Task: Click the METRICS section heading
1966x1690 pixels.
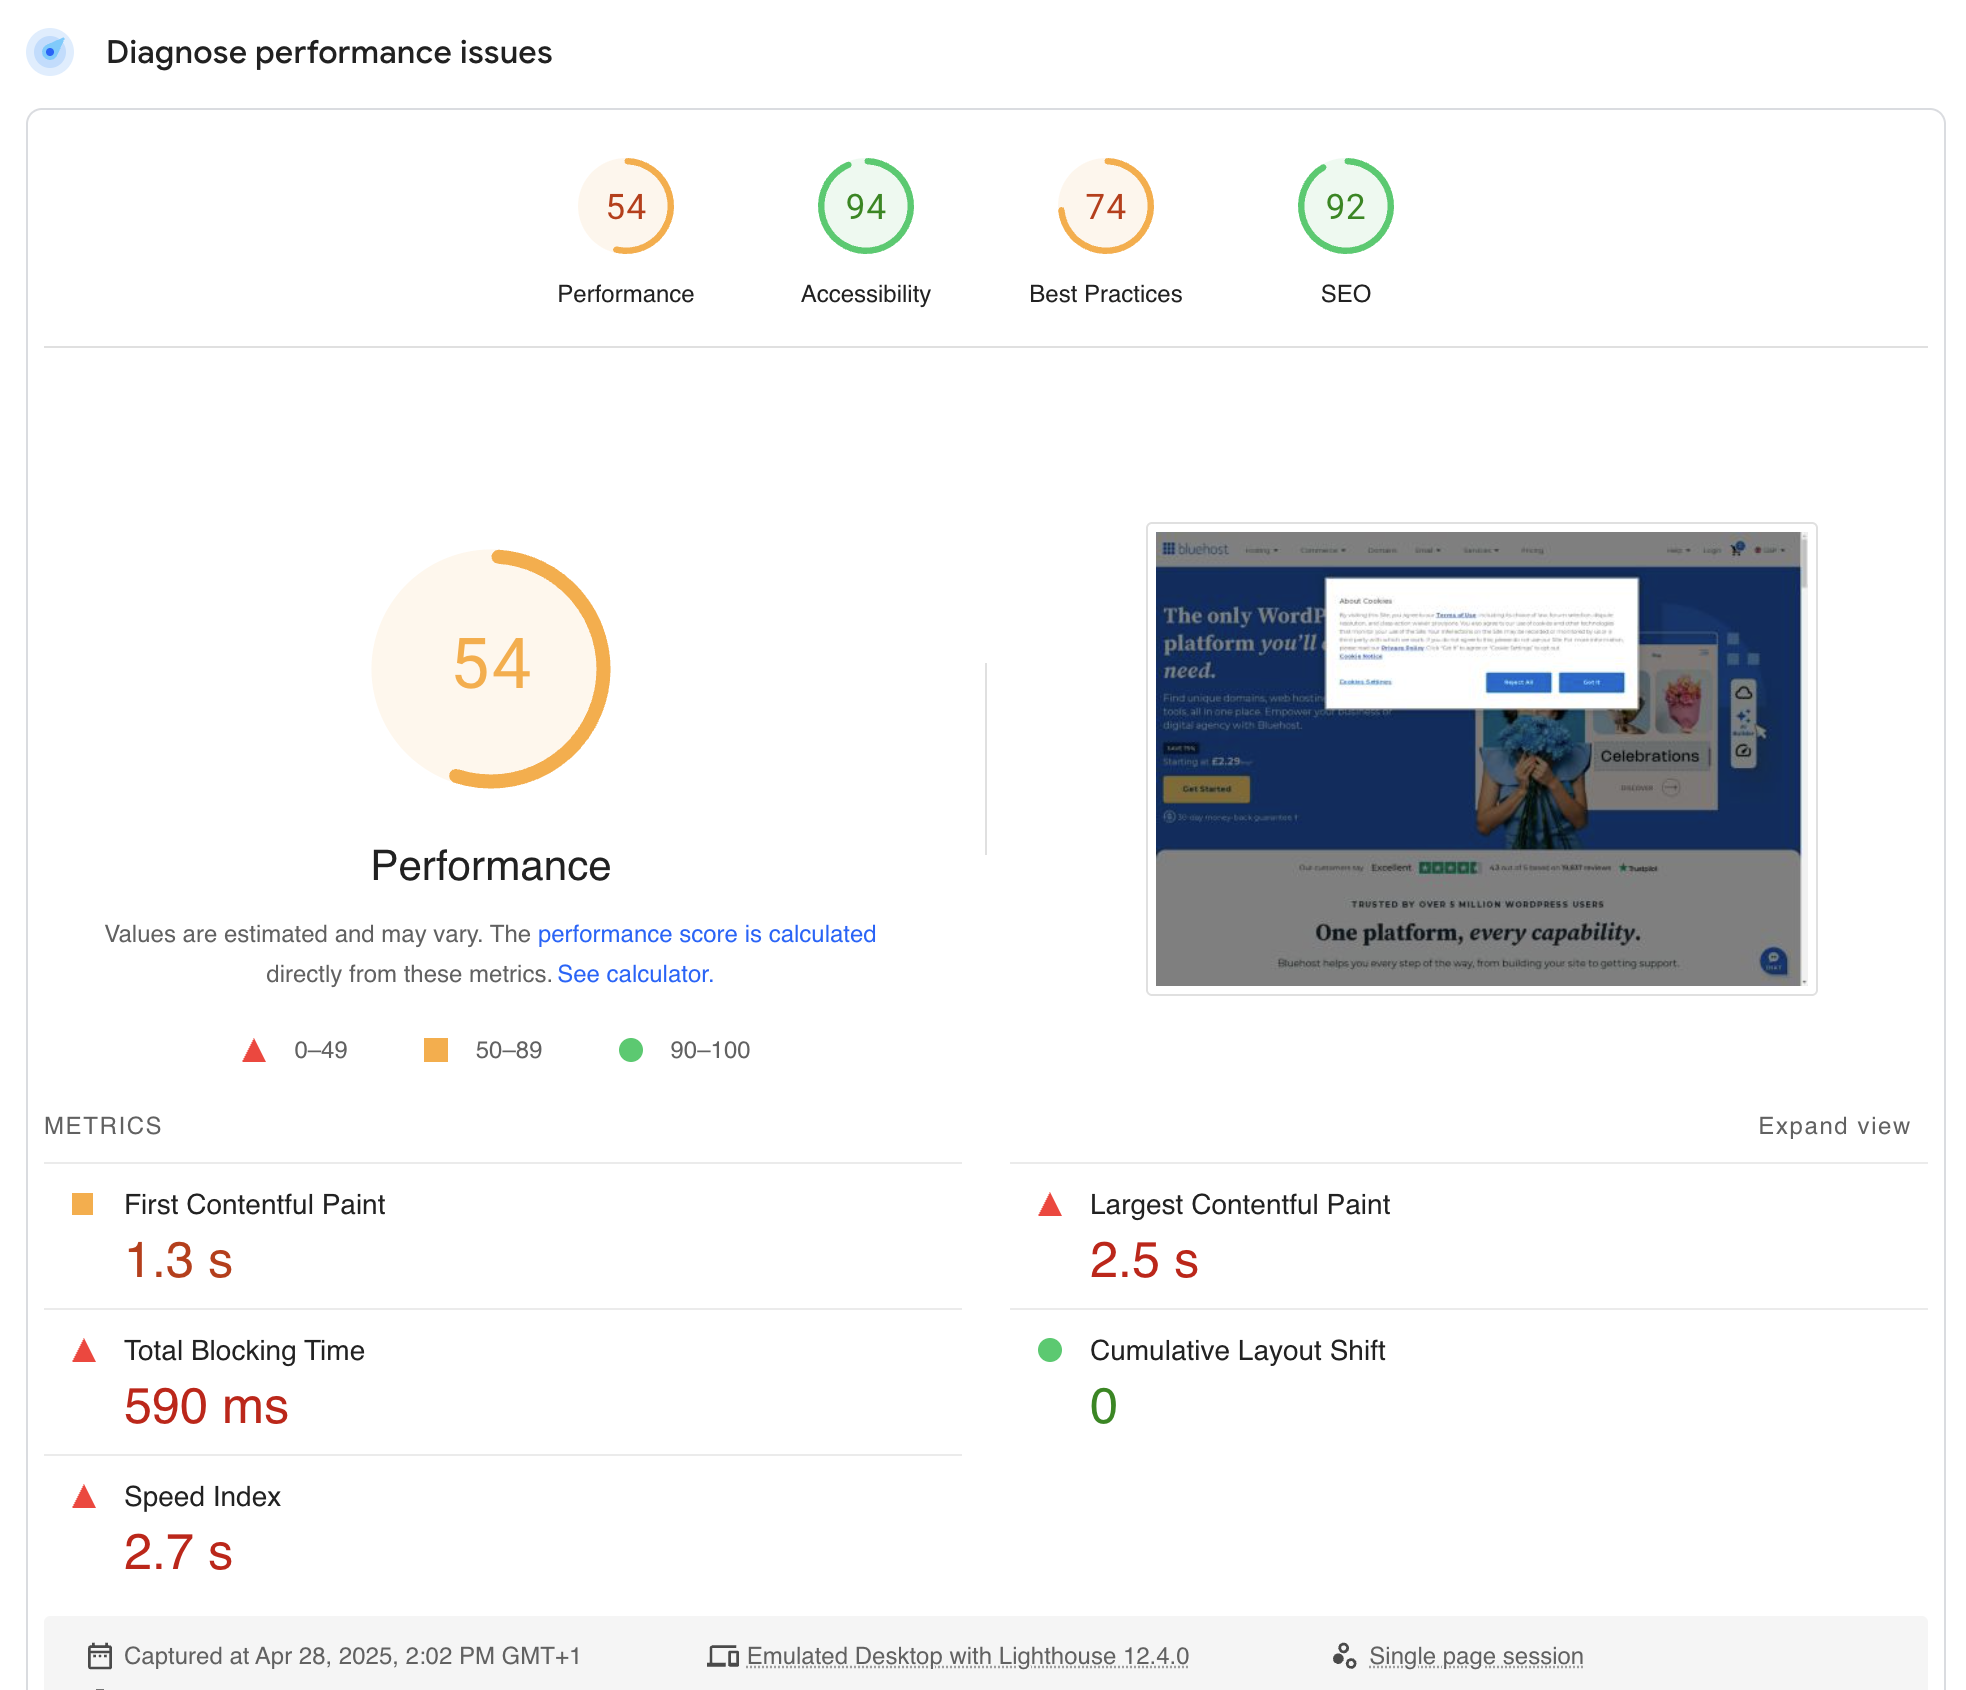Action: tap(103, 1126)
